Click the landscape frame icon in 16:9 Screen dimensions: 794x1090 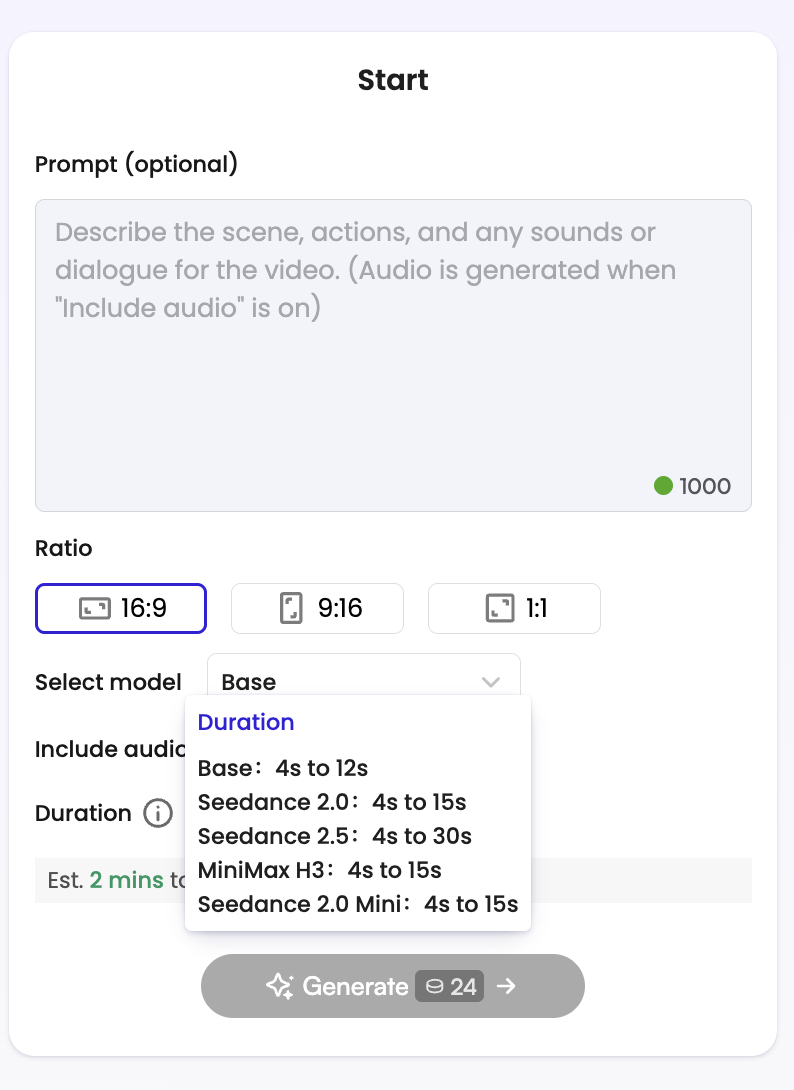95,608
